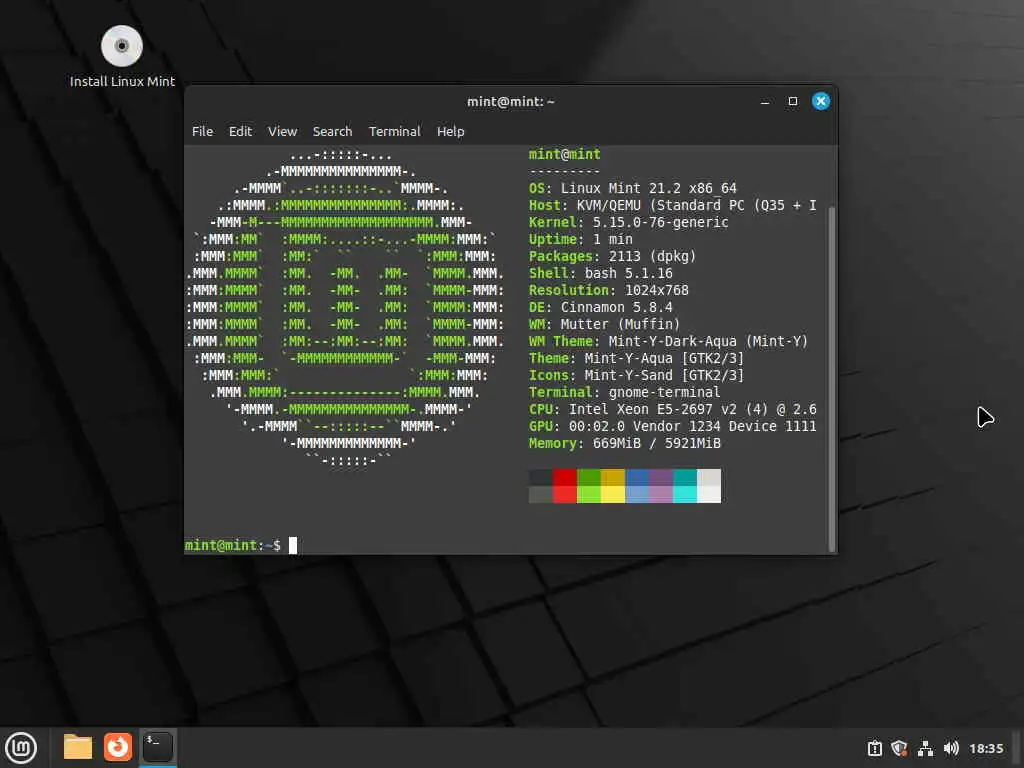Image resolution: width=1024 pixels, height=768 pixels.
Task: Maximize the terminal window
Action: [x=793, y=101]
